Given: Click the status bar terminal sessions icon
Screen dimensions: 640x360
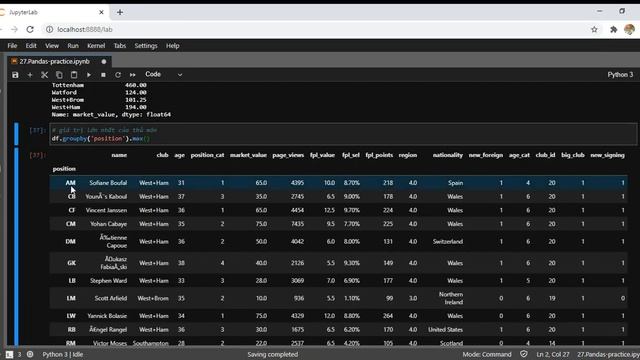Looking at the screenshot, I should (9, 354).
